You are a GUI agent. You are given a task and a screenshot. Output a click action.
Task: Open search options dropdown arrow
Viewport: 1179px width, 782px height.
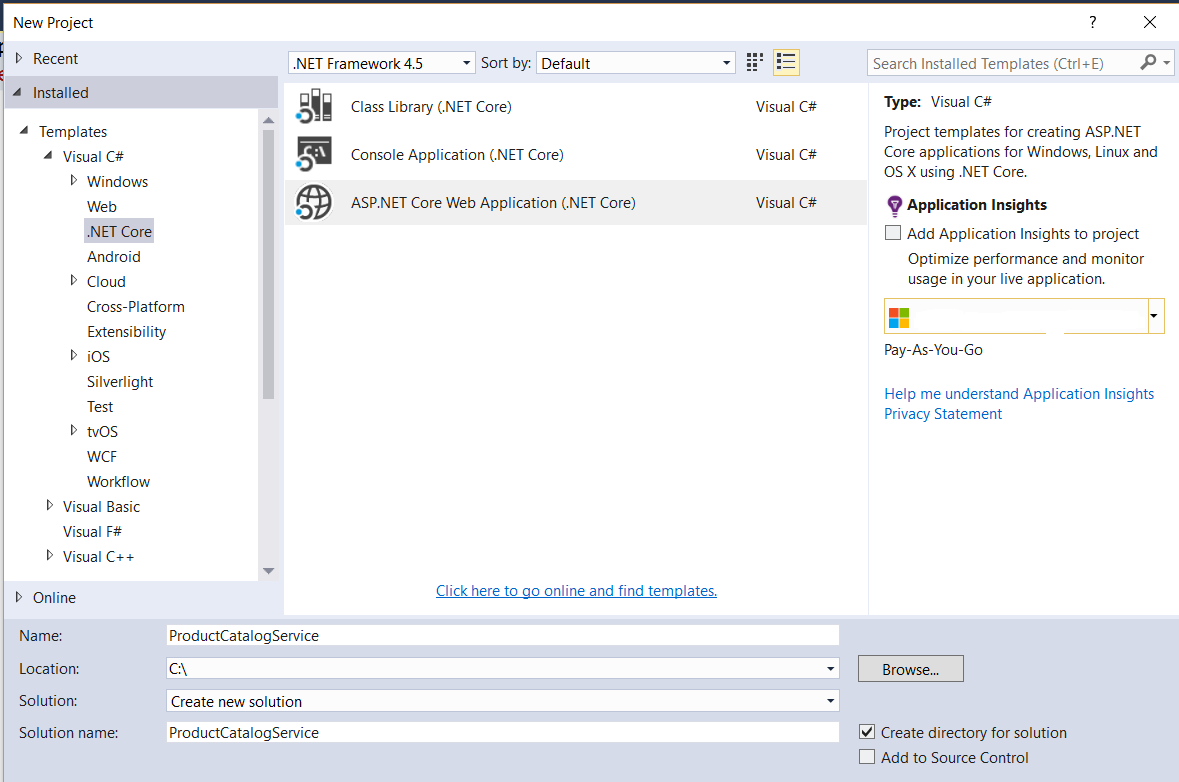tap(1166, 63)
